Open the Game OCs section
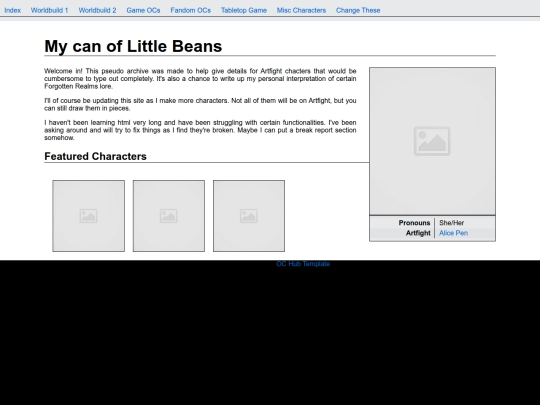The image size is (540, 405). click(143, 10)
